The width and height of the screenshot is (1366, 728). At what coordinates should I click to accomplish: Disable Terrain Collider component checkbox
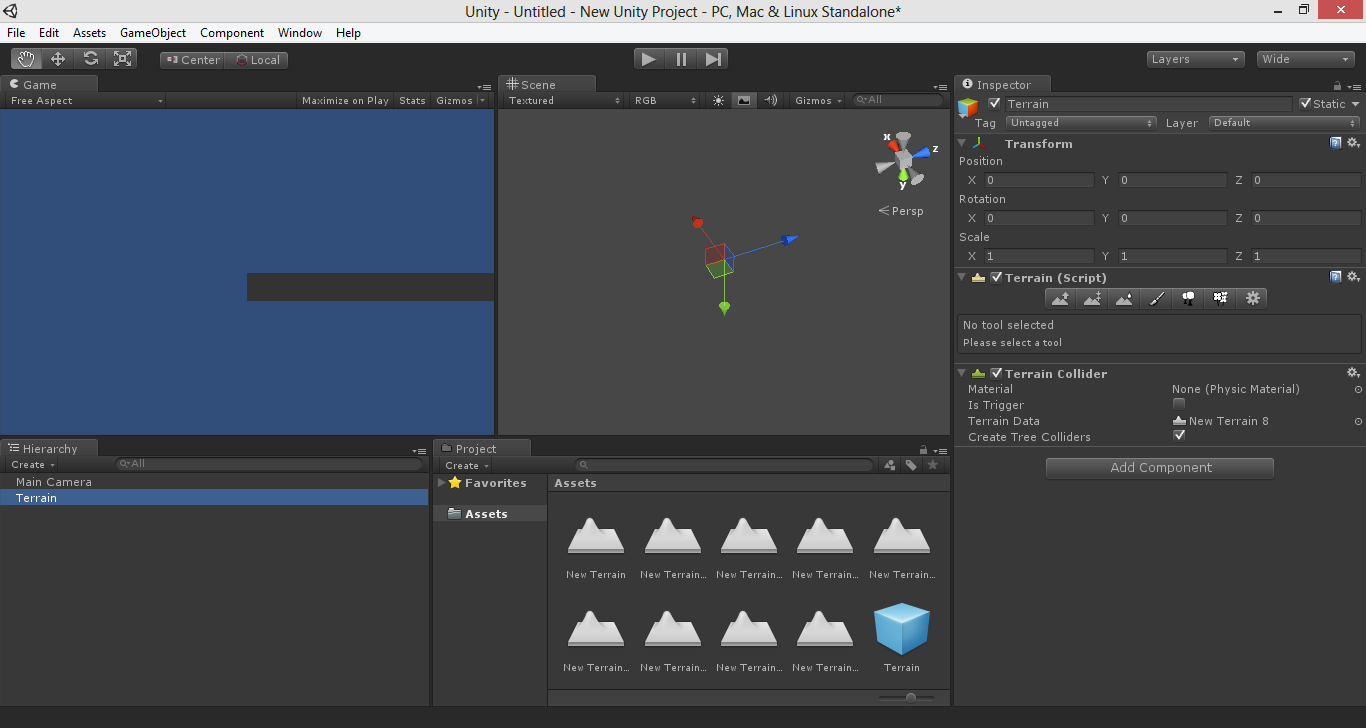(x=996, y=373)
